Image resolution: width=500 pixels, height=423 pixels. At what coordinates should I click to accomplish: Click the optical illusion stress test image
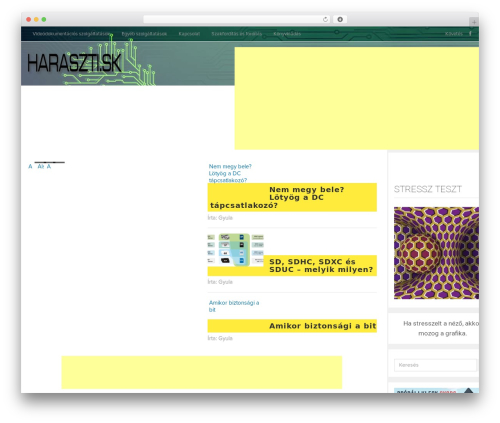[436, 253]
